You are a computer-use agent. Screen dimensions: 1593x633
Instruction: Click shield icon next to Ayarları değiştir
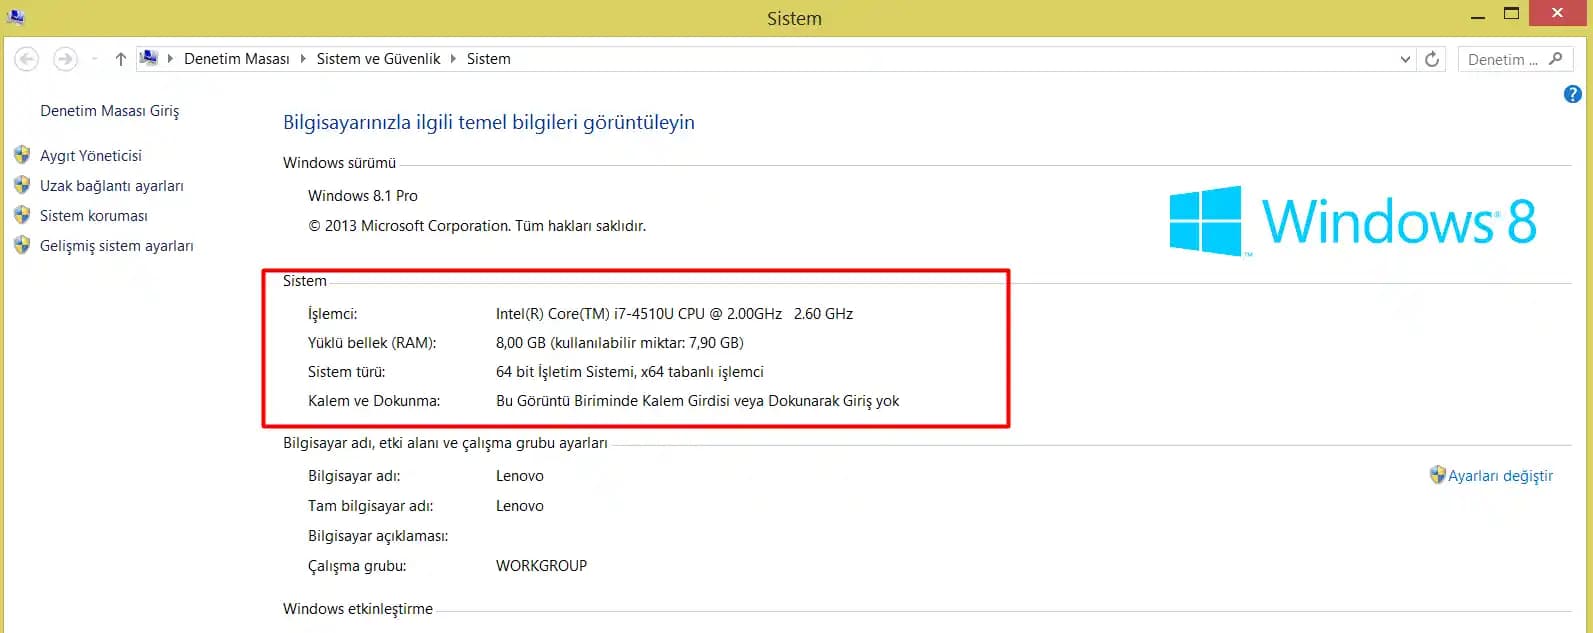point(1438,475)
